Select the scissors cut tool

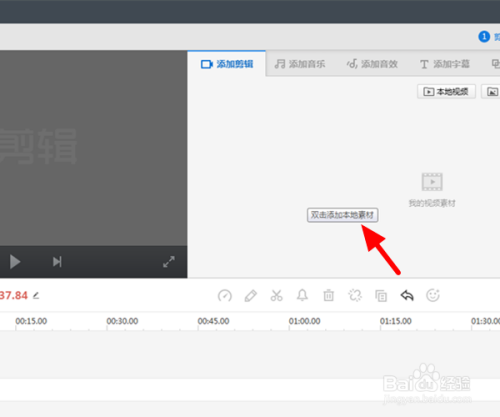click(277, 296)
